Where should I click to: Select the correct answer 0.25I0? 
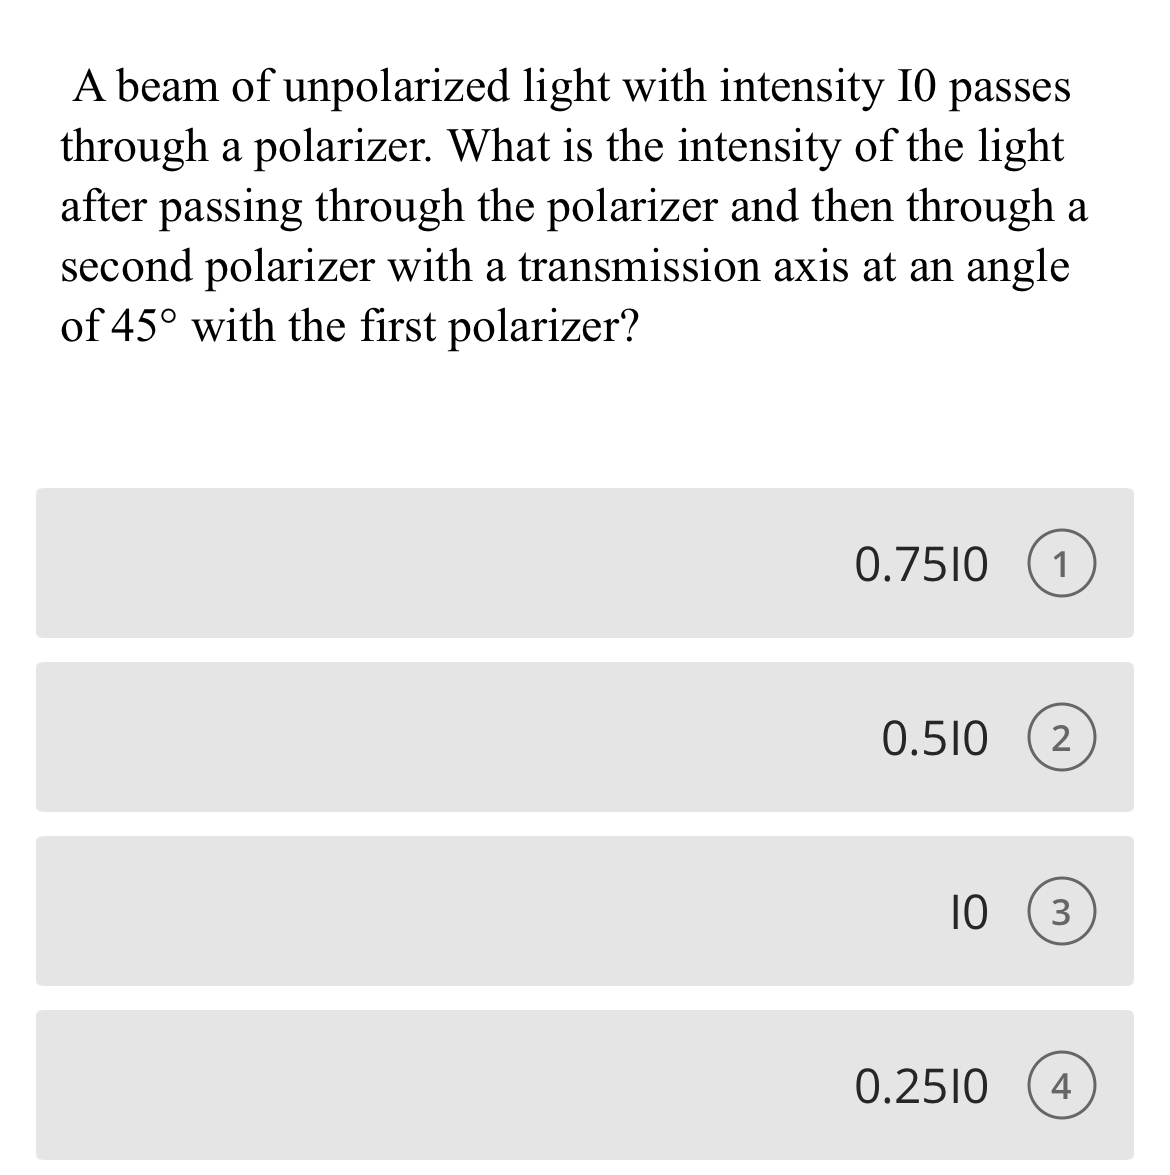click(585, 1085)
